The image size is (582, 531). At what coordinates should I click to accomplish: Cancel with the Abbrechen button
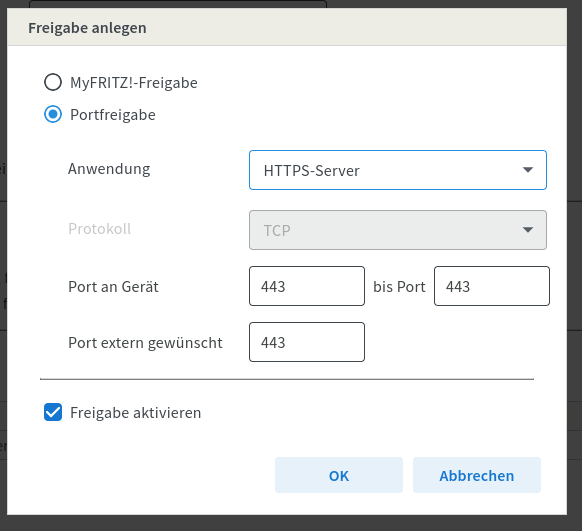477,475
